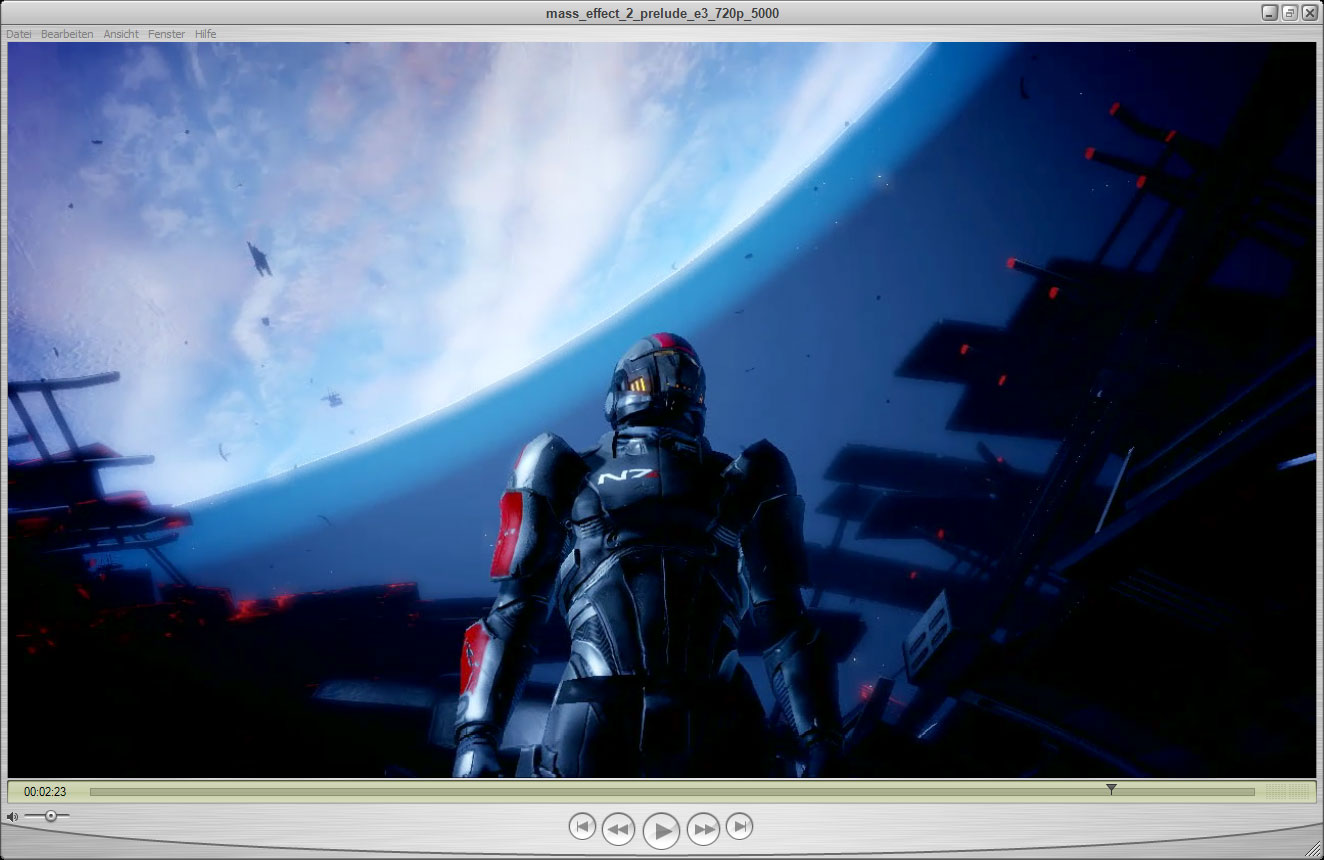
Task: Minimize the QuickTime player window
Action: click(1270, 13)
